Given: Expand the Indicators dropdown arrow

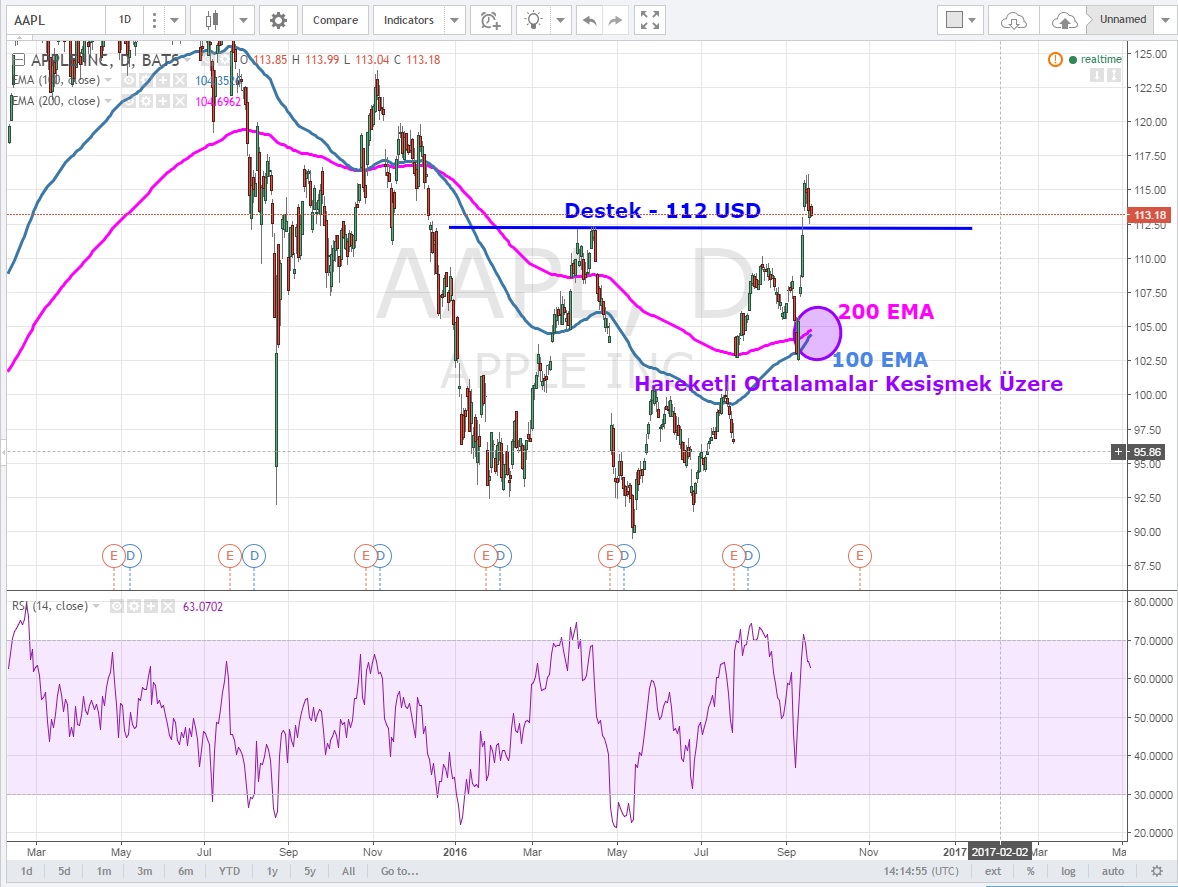Looking at the screenshot, I should click(x=455, y=20).
